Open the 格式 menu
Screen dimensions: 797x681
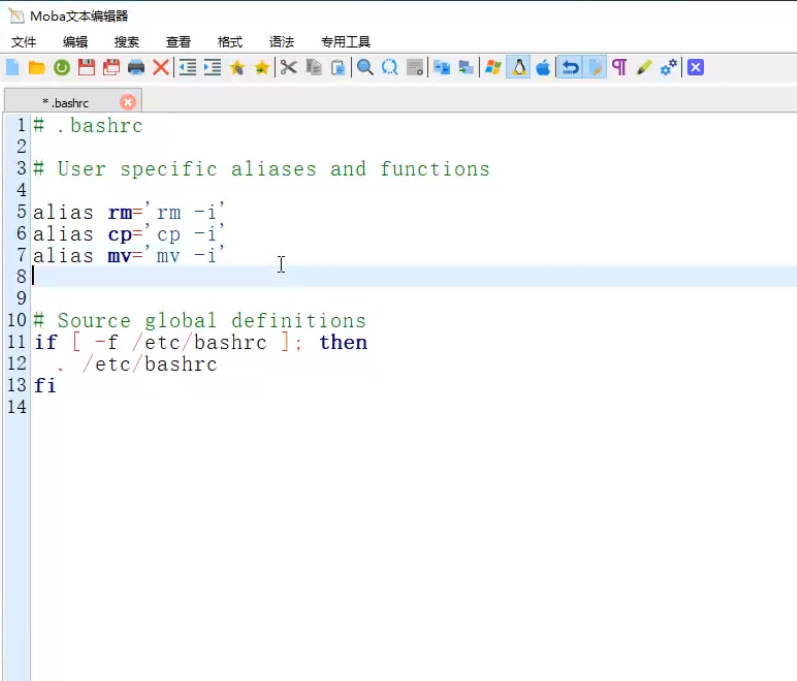pyautogui.click(x=230, y=42)
